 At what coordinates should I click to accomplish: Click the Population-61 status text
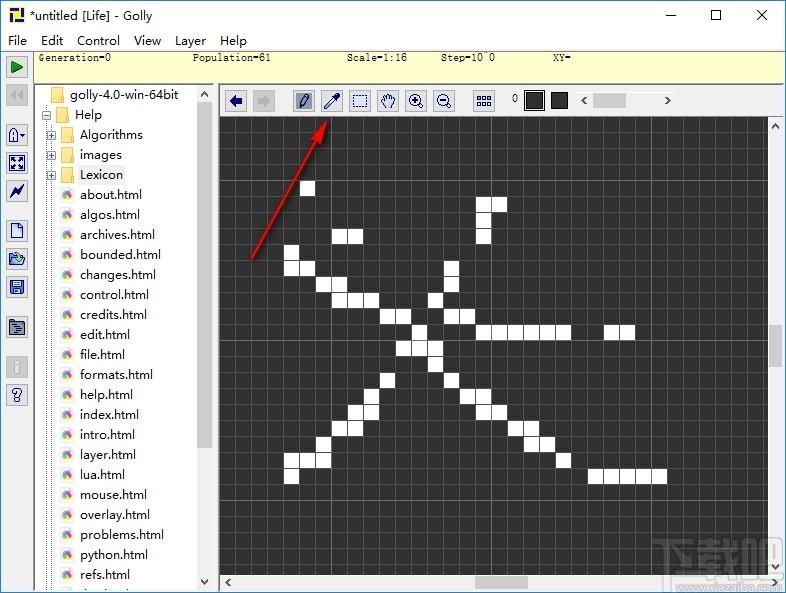tap(232, 58)
